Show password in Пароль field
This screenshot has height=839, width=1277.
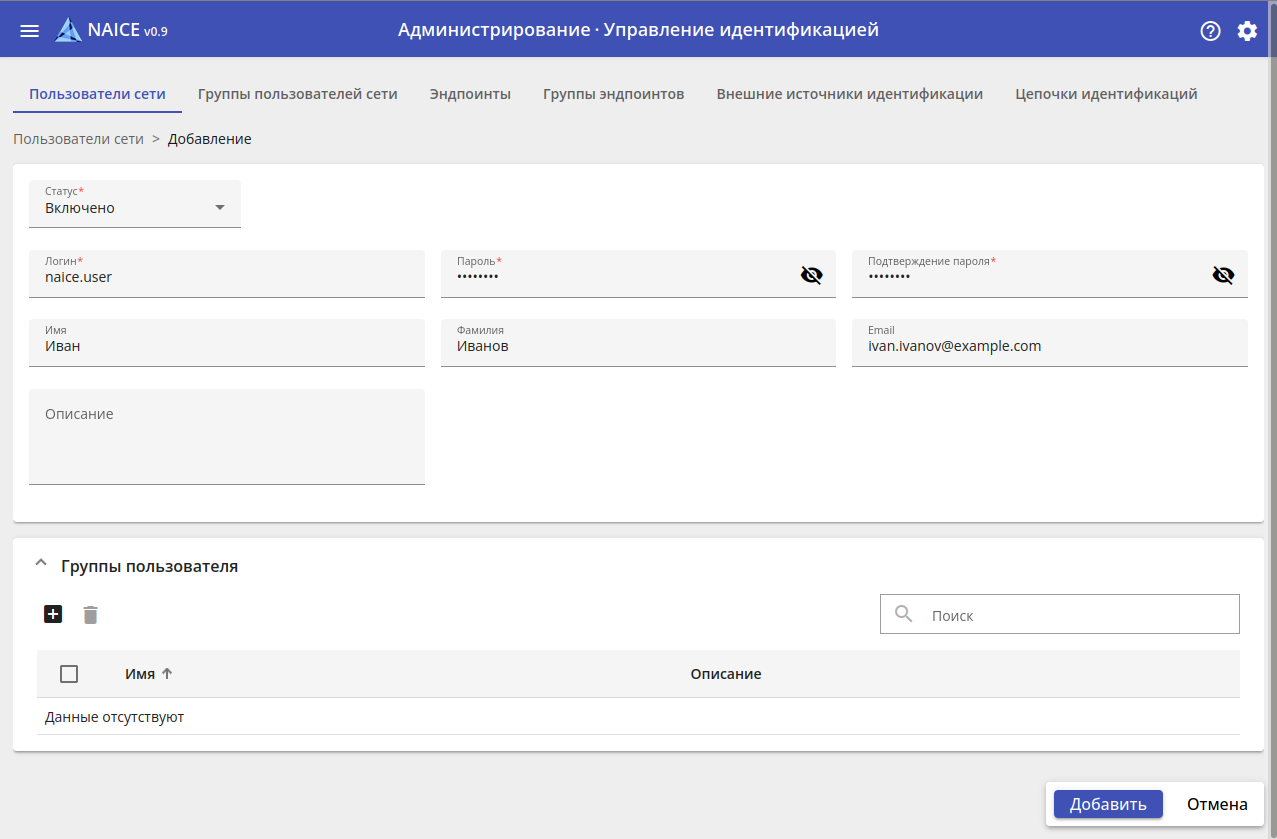[x=812, y=275]
